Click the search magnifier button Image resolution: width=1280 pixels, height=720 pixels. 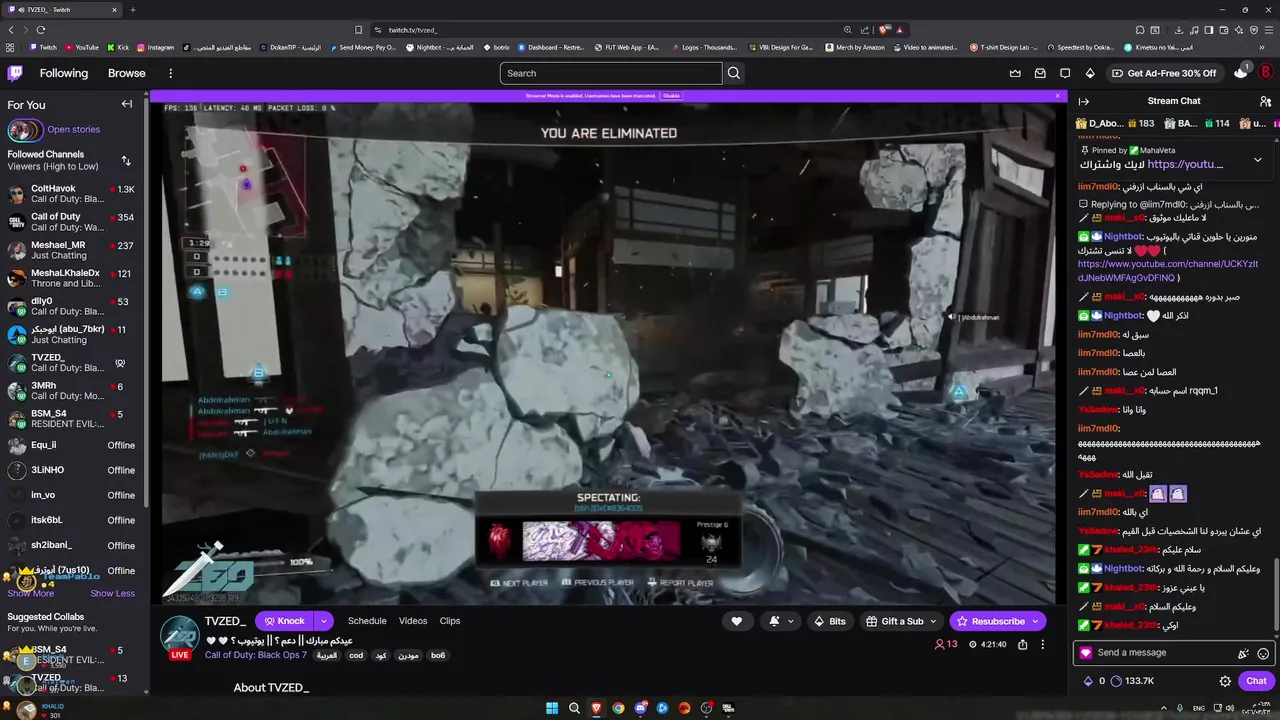(734, 73)
